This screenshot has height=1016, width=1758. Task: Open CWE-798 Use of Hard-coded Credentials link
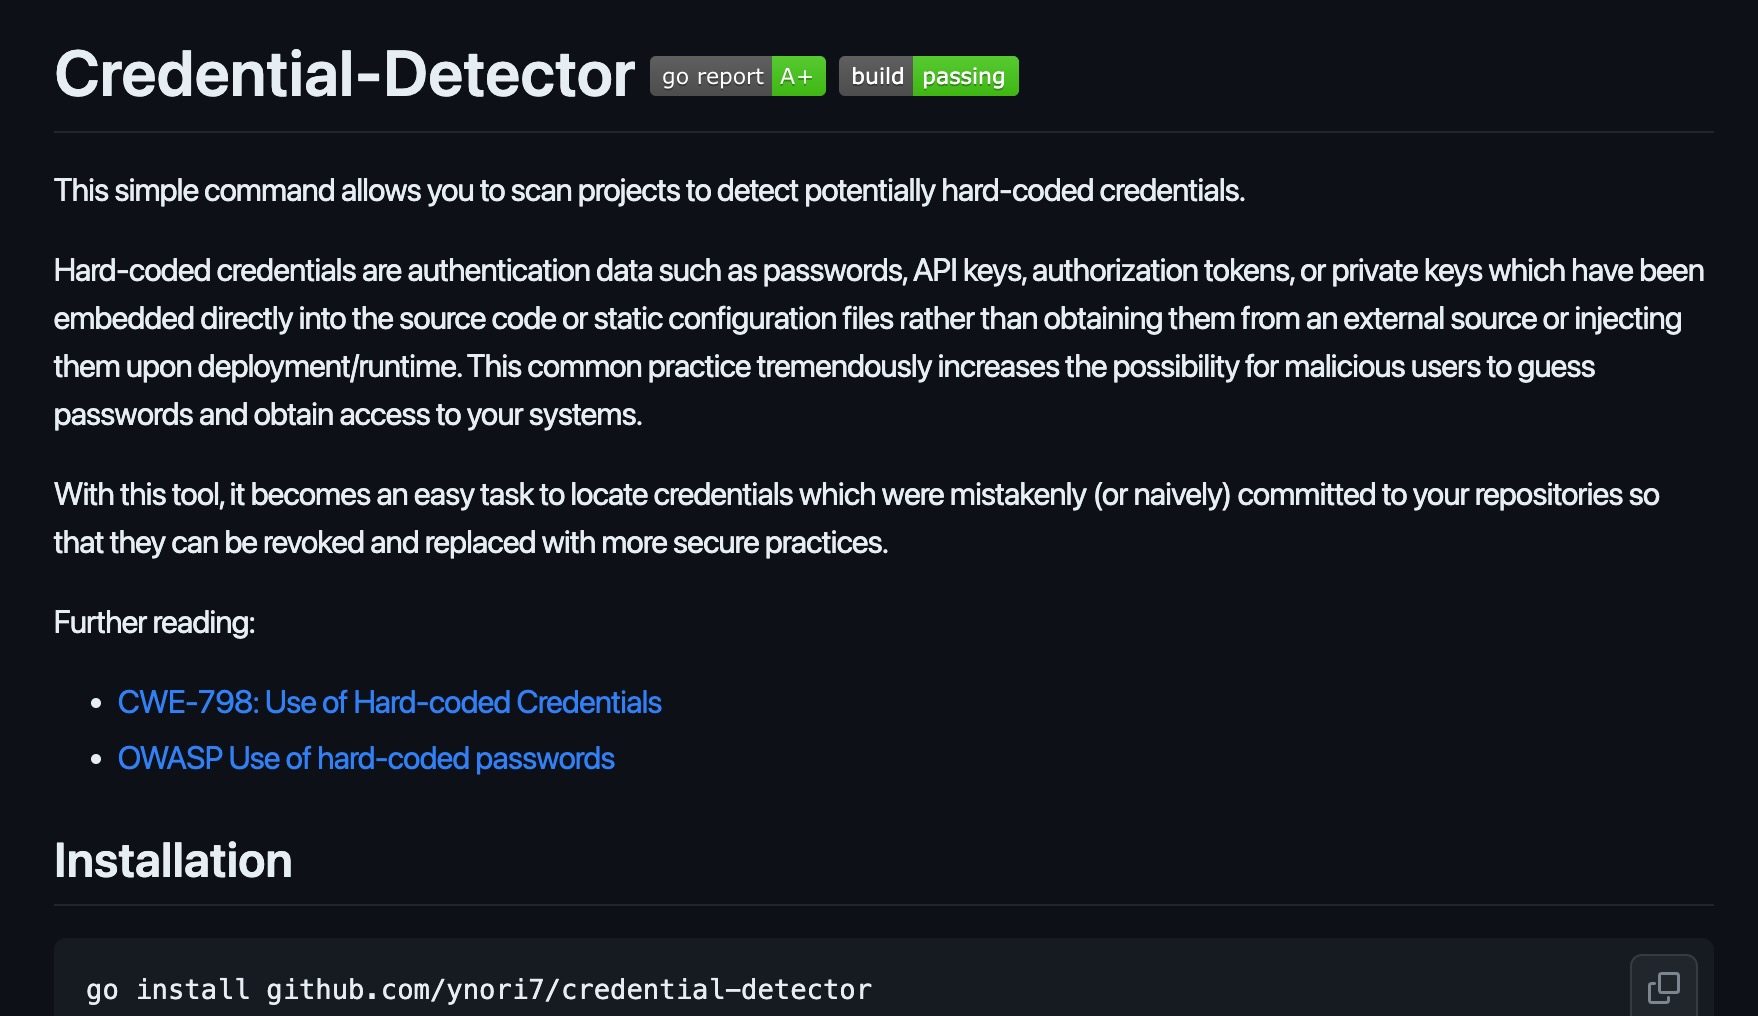[390, 702]
